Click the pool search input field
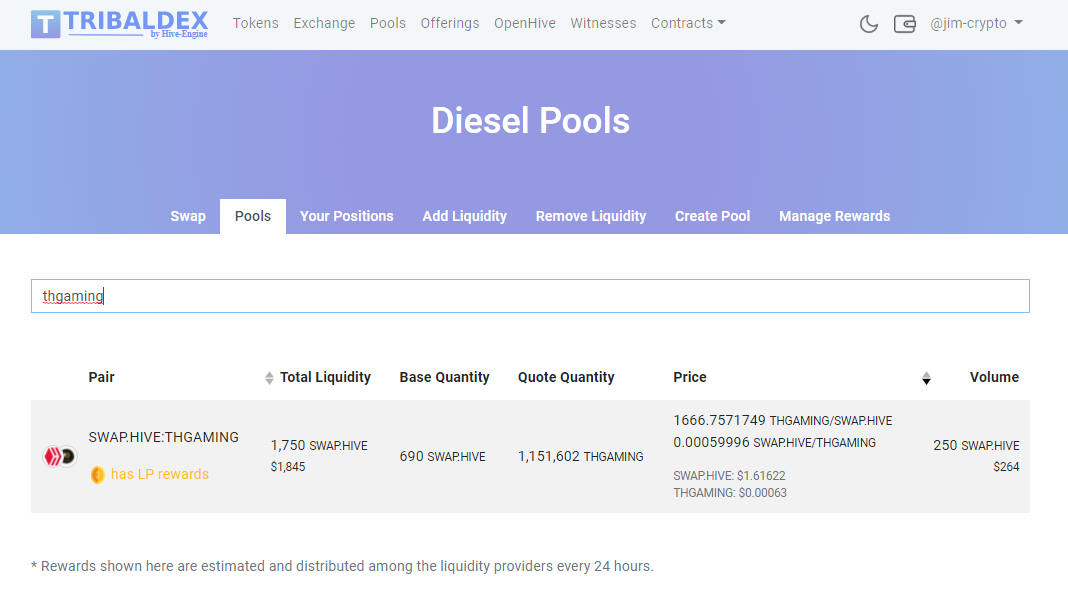1068x589 pixels. pyautogui.click(x=530, y=296)
